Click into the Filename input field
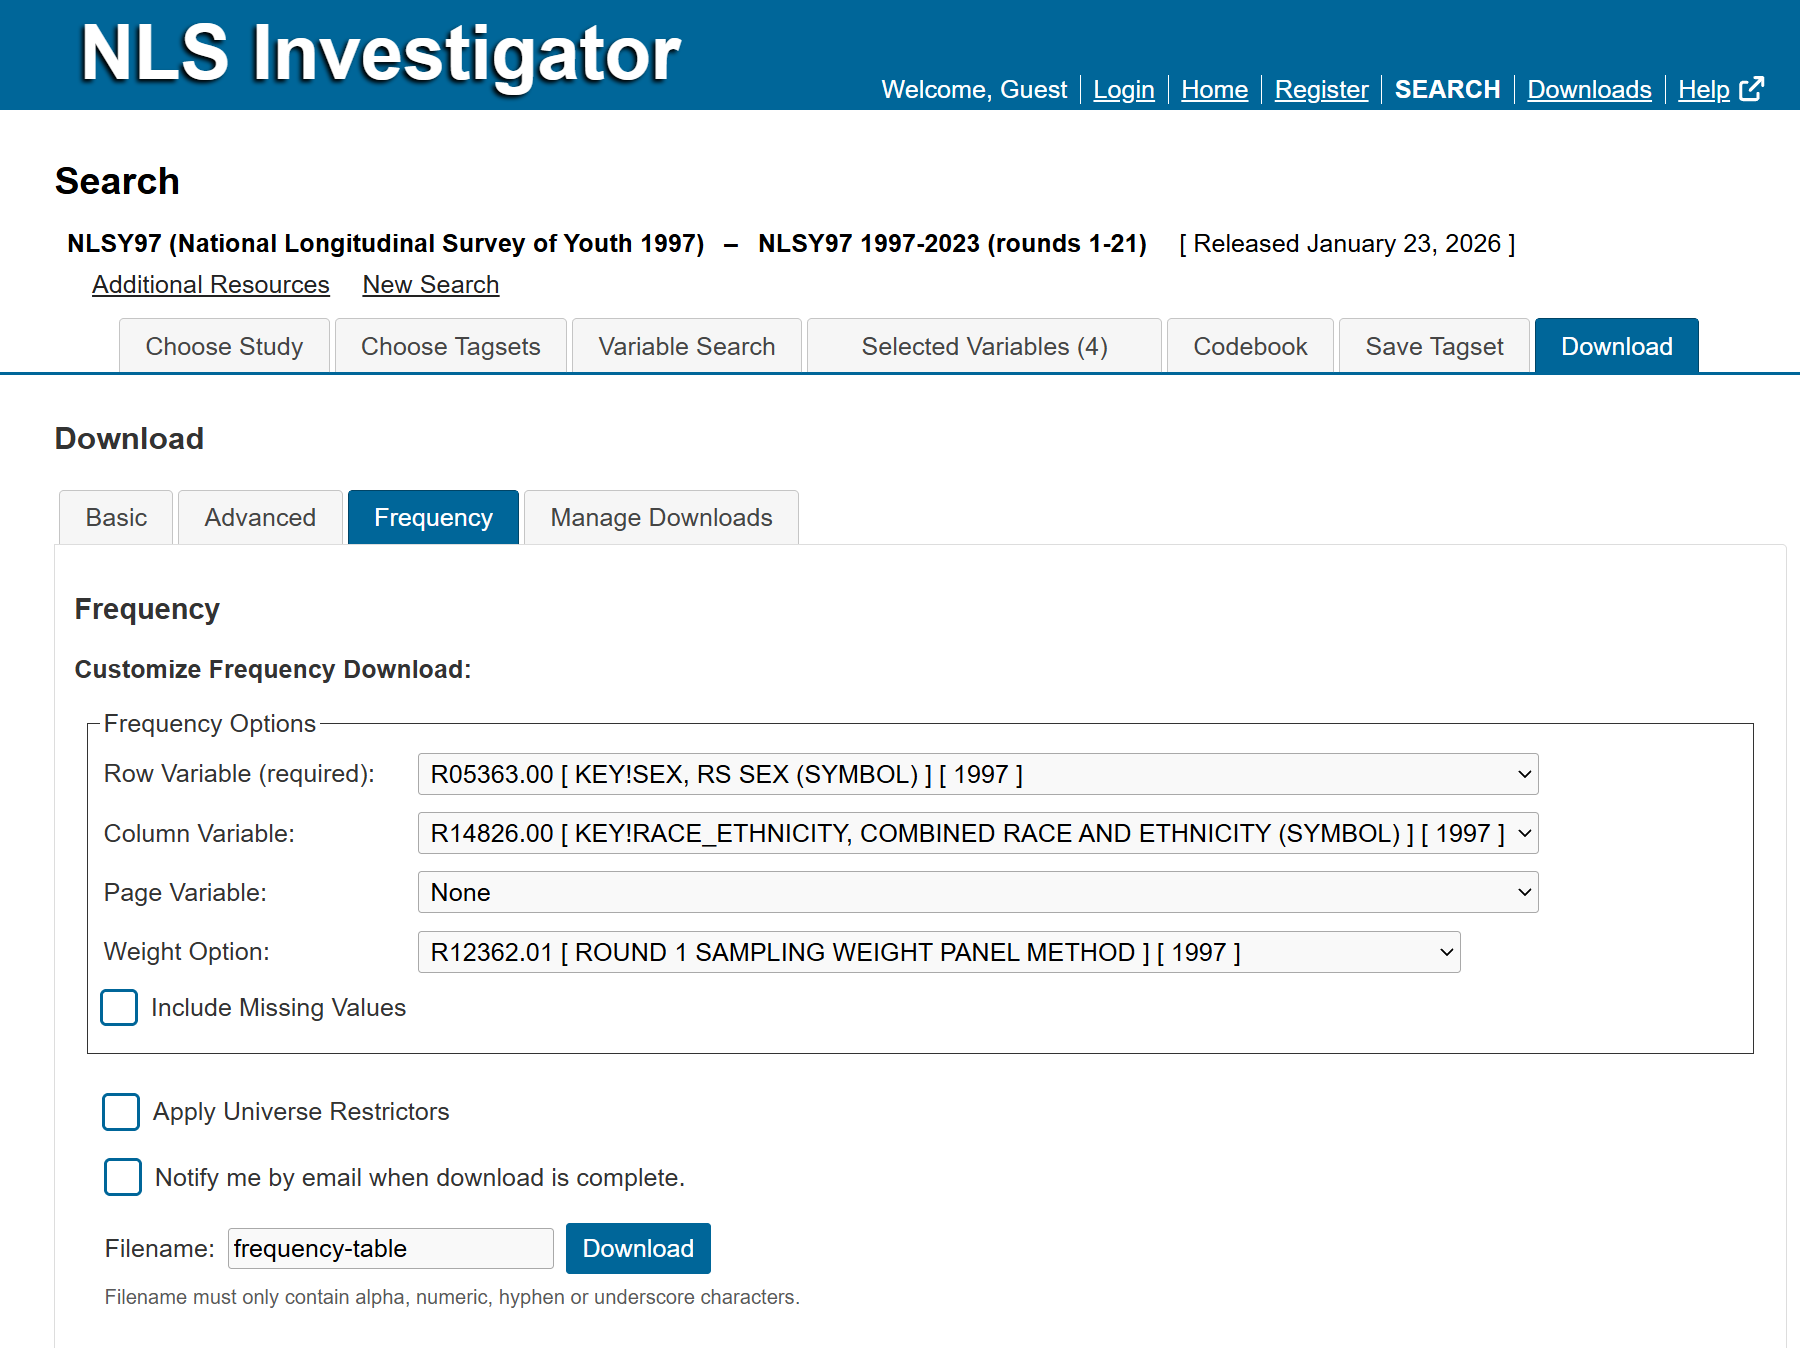Viewport: 1800px width, 1355px height. [x=391, y=1248]
